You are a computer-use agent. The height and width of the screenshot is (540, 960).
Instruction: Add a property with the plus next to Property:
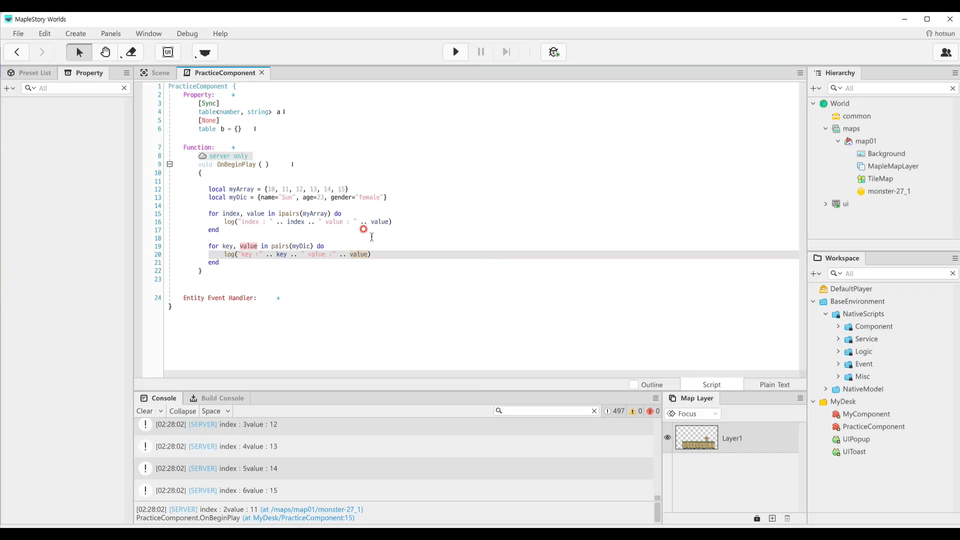pyautogui.click(x=233, y=95)
